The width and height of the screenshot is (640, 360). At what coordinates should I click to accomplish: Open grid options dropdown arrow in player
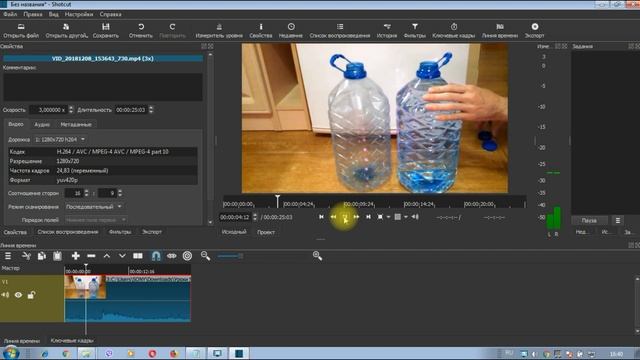(406, 217)
